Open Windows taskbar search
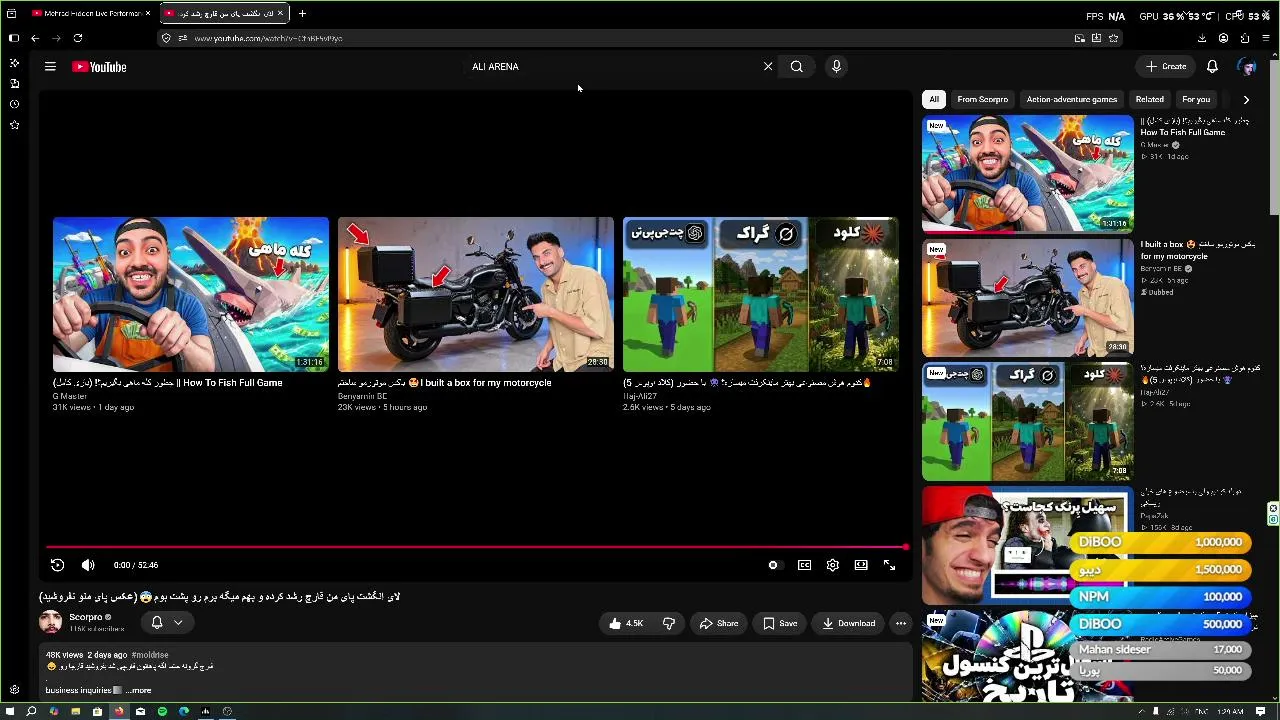 coord(31,711)
